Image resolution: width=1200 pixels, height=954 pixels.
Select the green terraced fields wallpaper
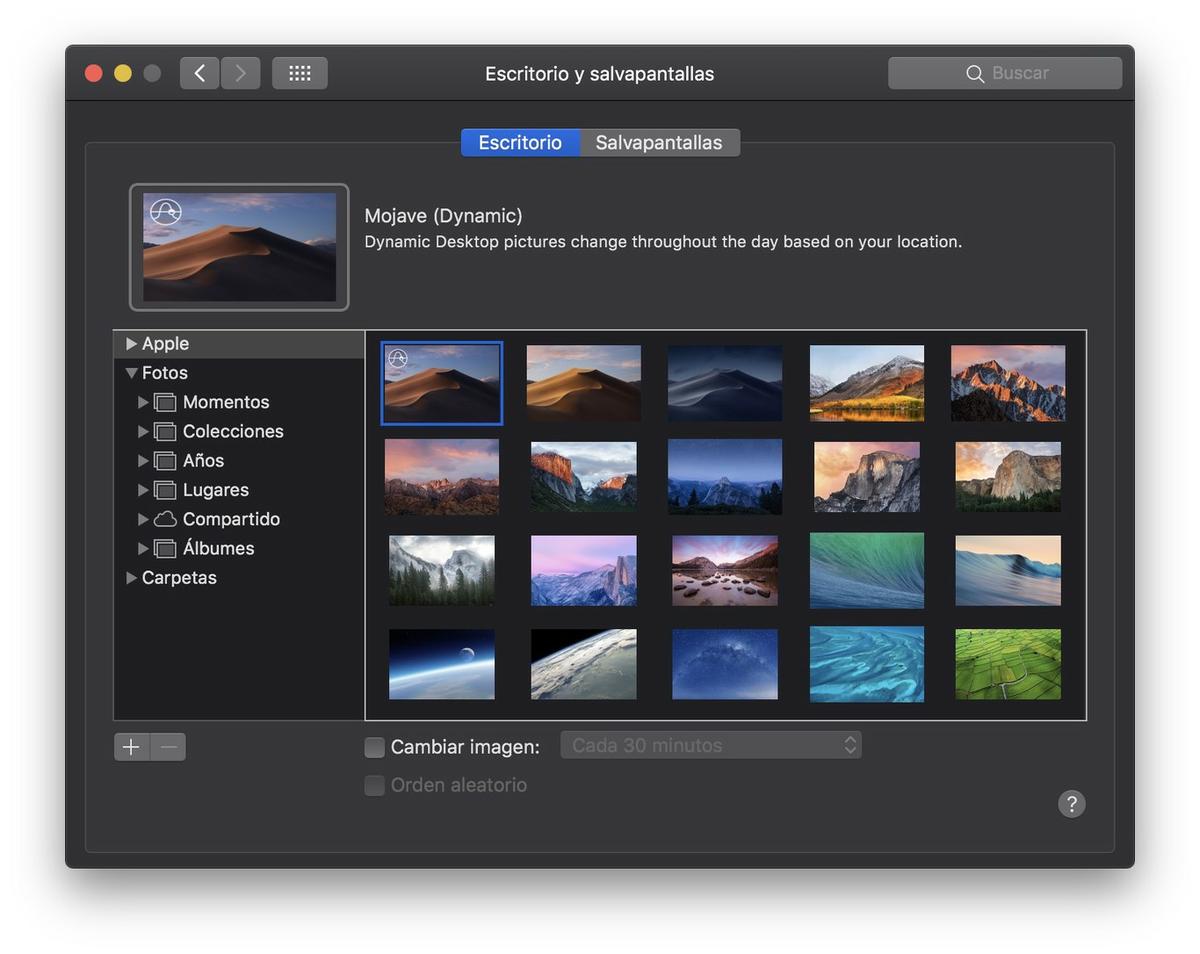coord(1007,664)
